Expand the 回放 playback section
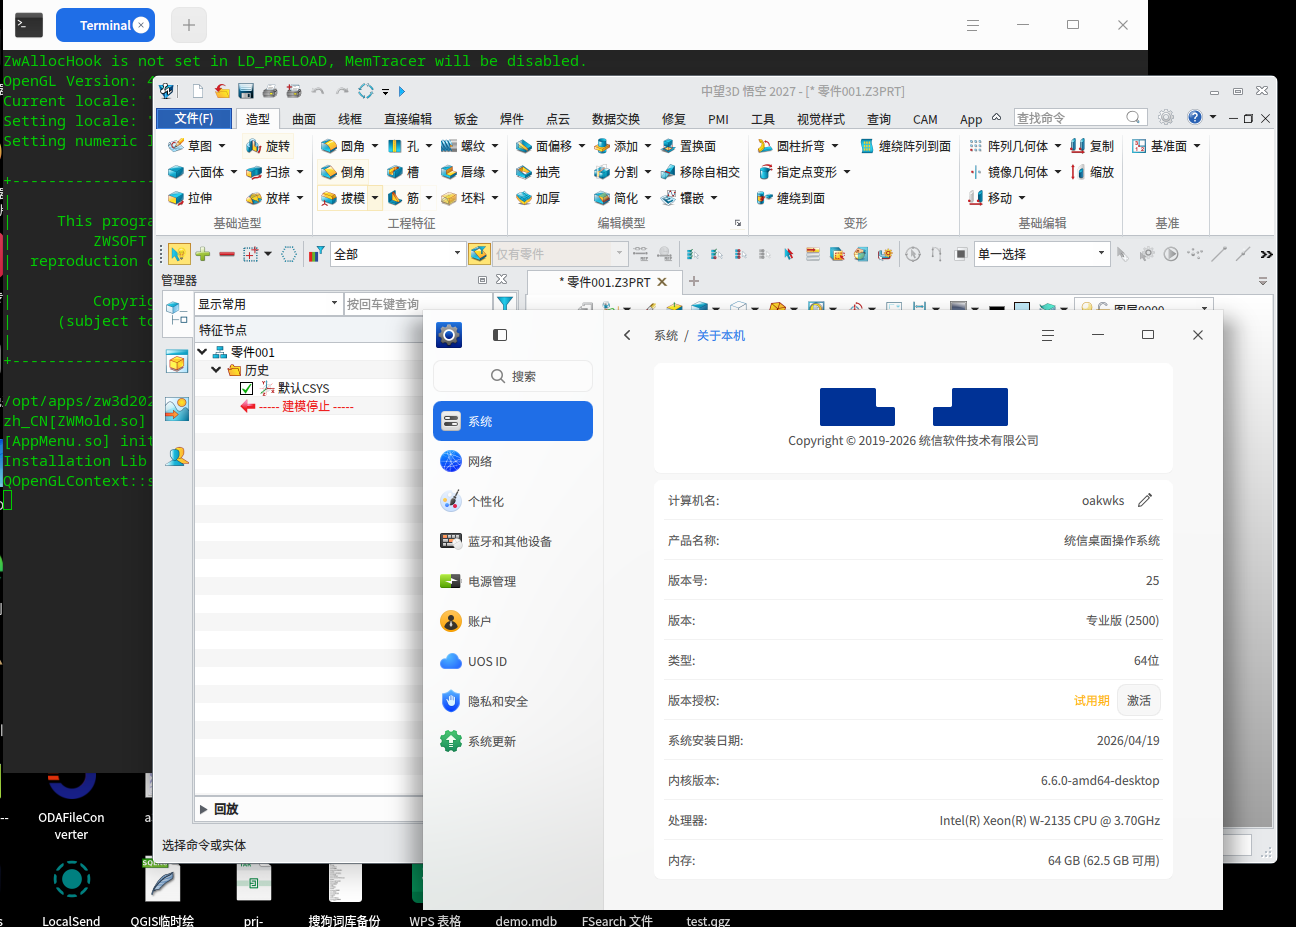1296x927 pixels. pyautogui.click(x=203, y=809)
